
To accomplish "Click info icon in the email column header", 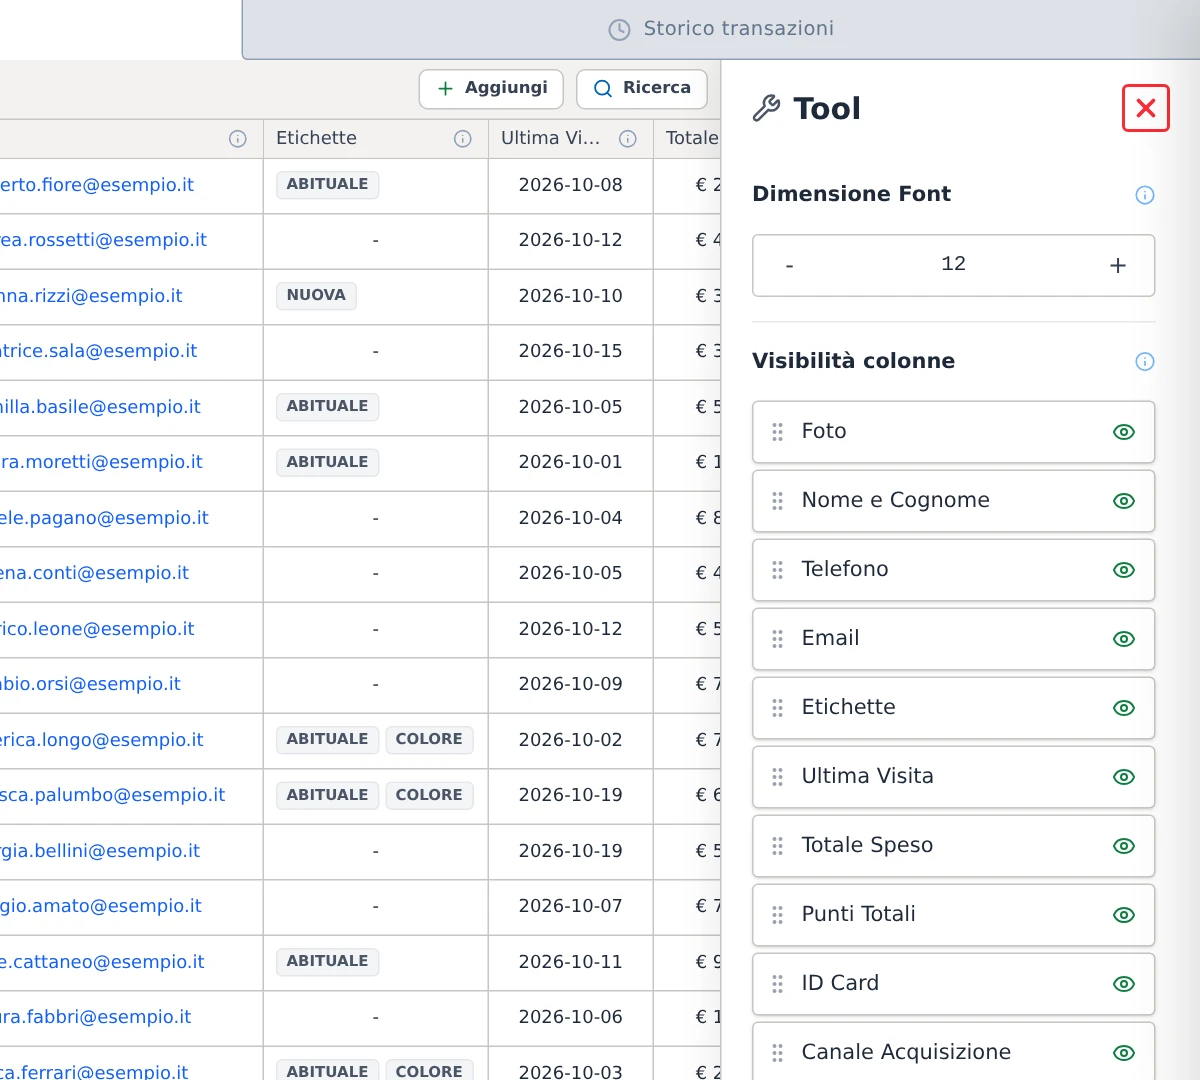I will pyautogui.click(x=238, y=139).
